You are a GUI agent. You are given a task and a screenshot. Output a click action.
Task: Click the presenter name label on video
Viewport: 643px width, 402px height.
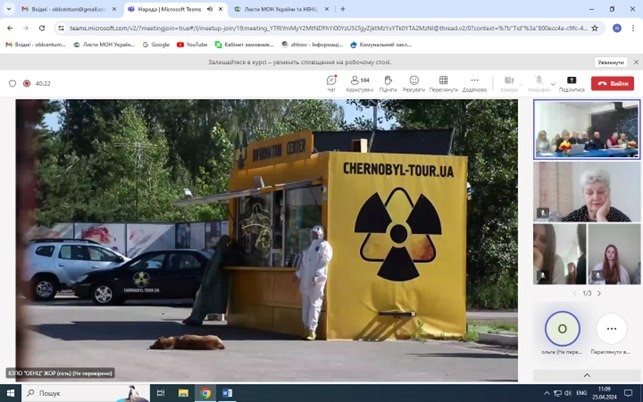60,373
